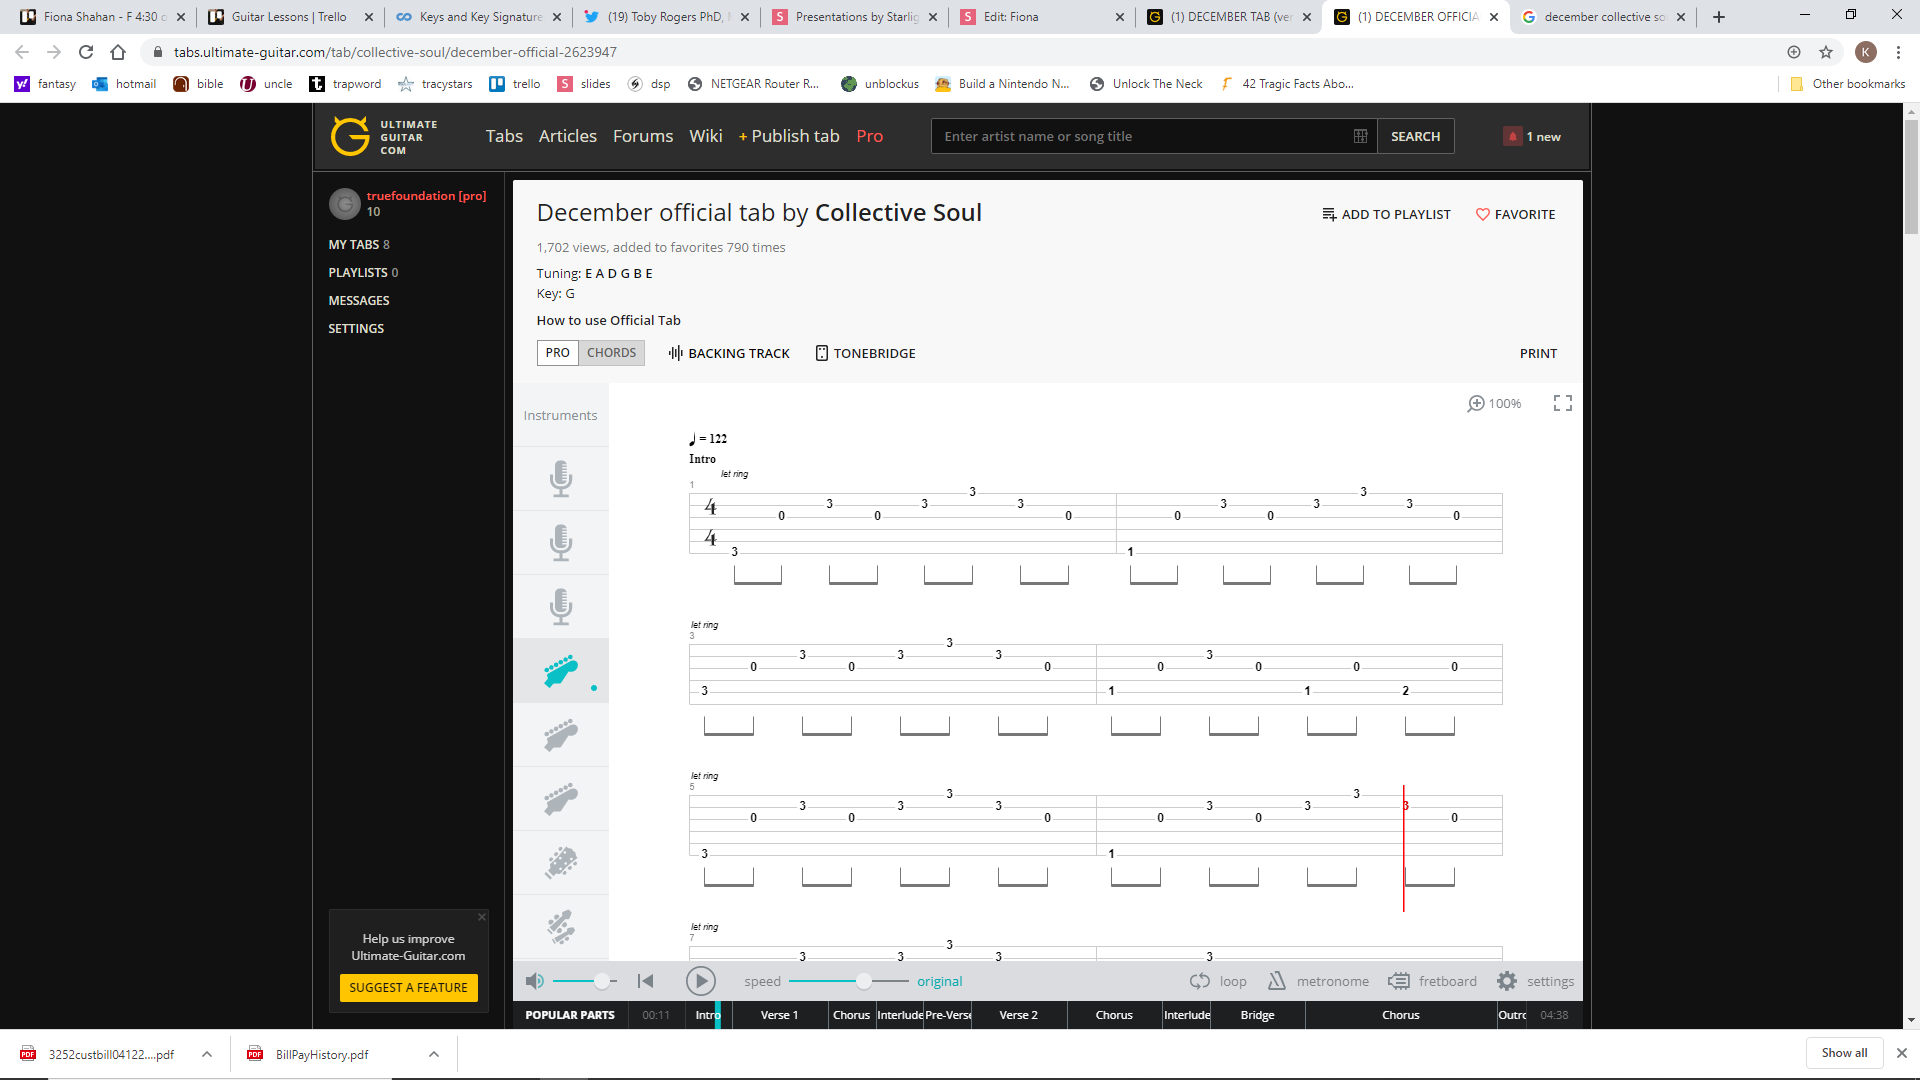
Task: Open the 100% zoom level control
Action: point(1494,403)
